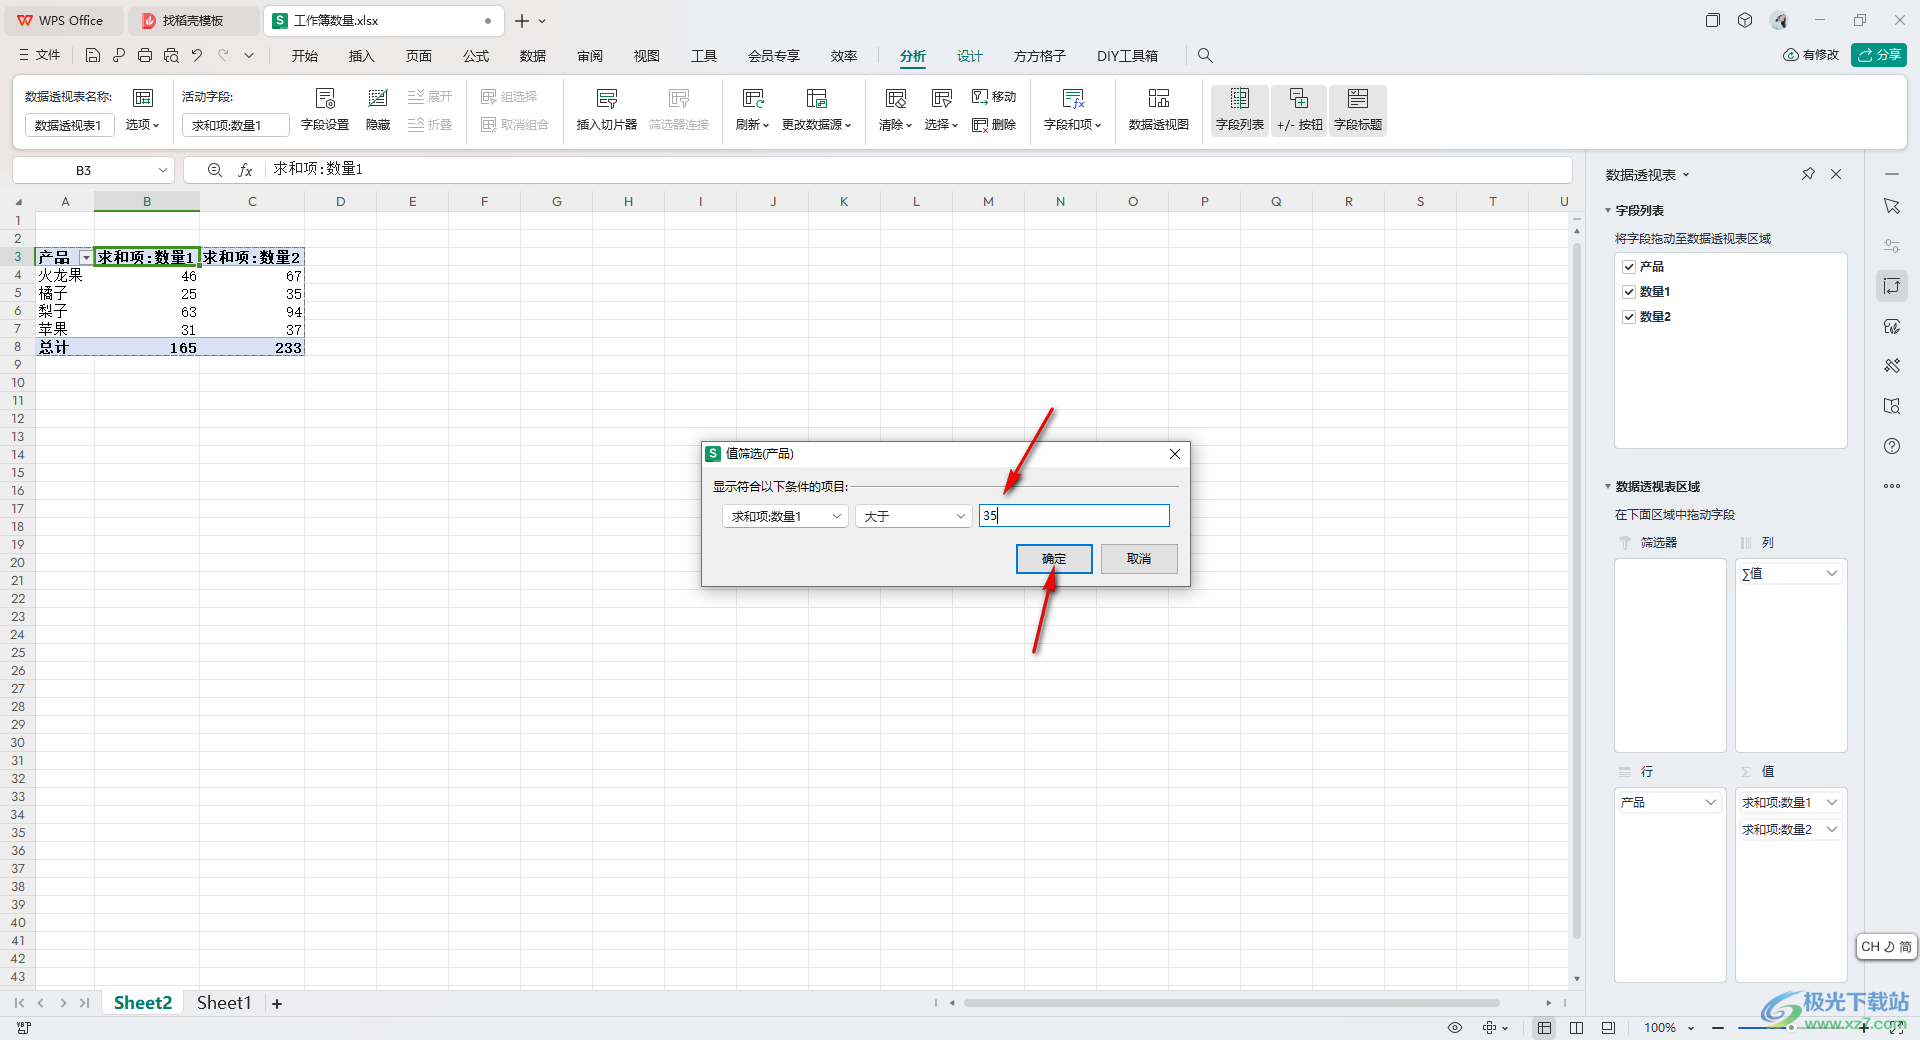1920x1040 pixels.
Task: Open the 产品 filter dropdown in cell A3
Action: [x=86, y=258]
